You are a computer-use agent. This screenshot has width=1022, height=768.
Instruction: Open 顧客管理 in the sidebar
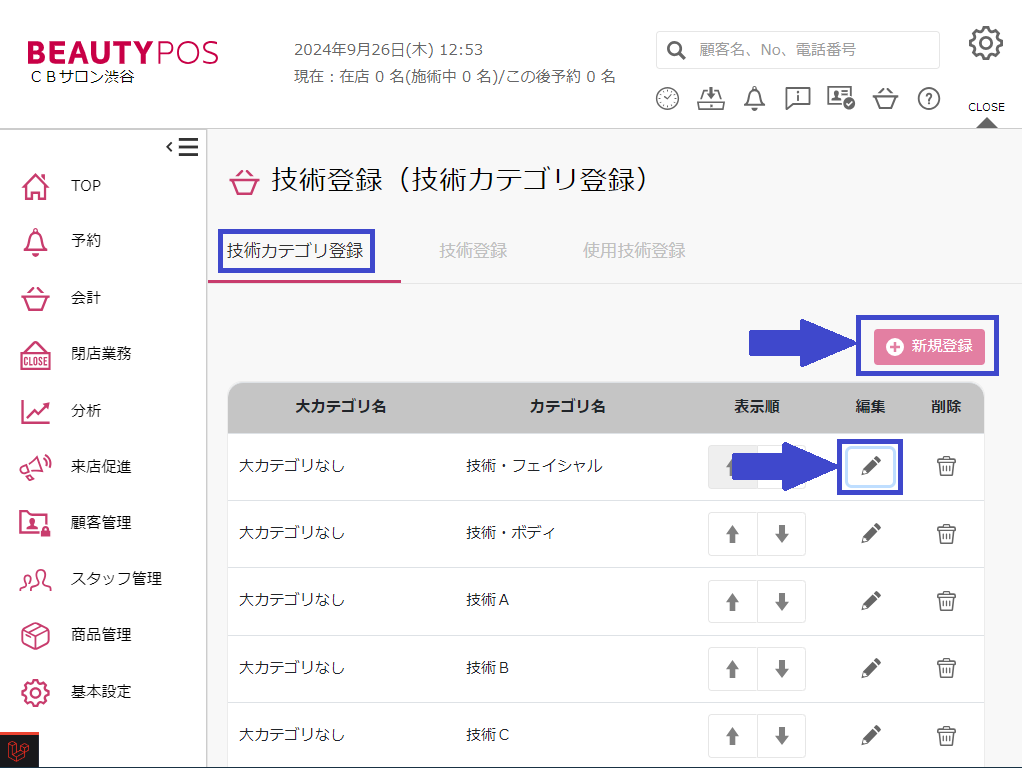coord(100,522)
